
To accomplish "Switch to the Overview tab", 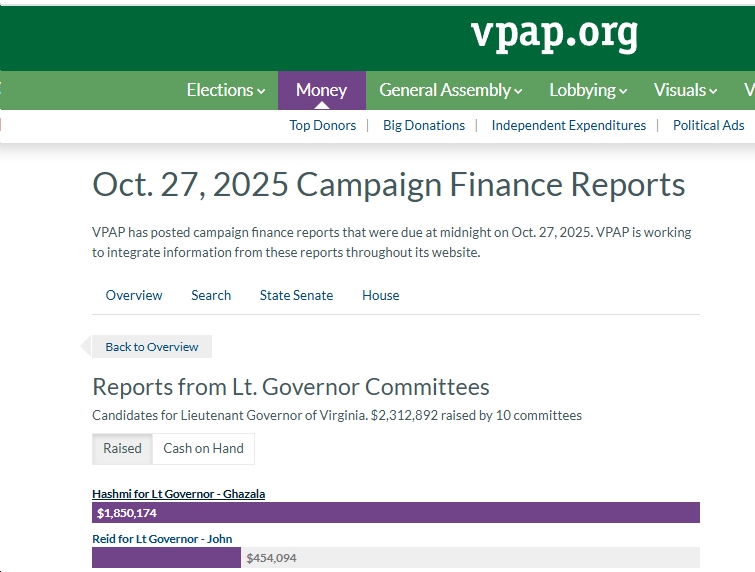I will [134, 295].
